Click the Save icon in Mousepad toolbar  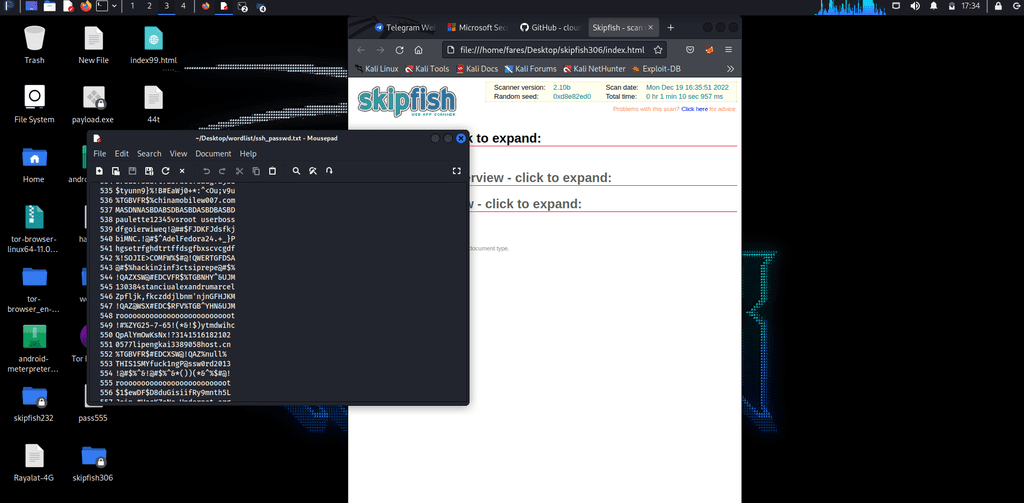point(132,171)
